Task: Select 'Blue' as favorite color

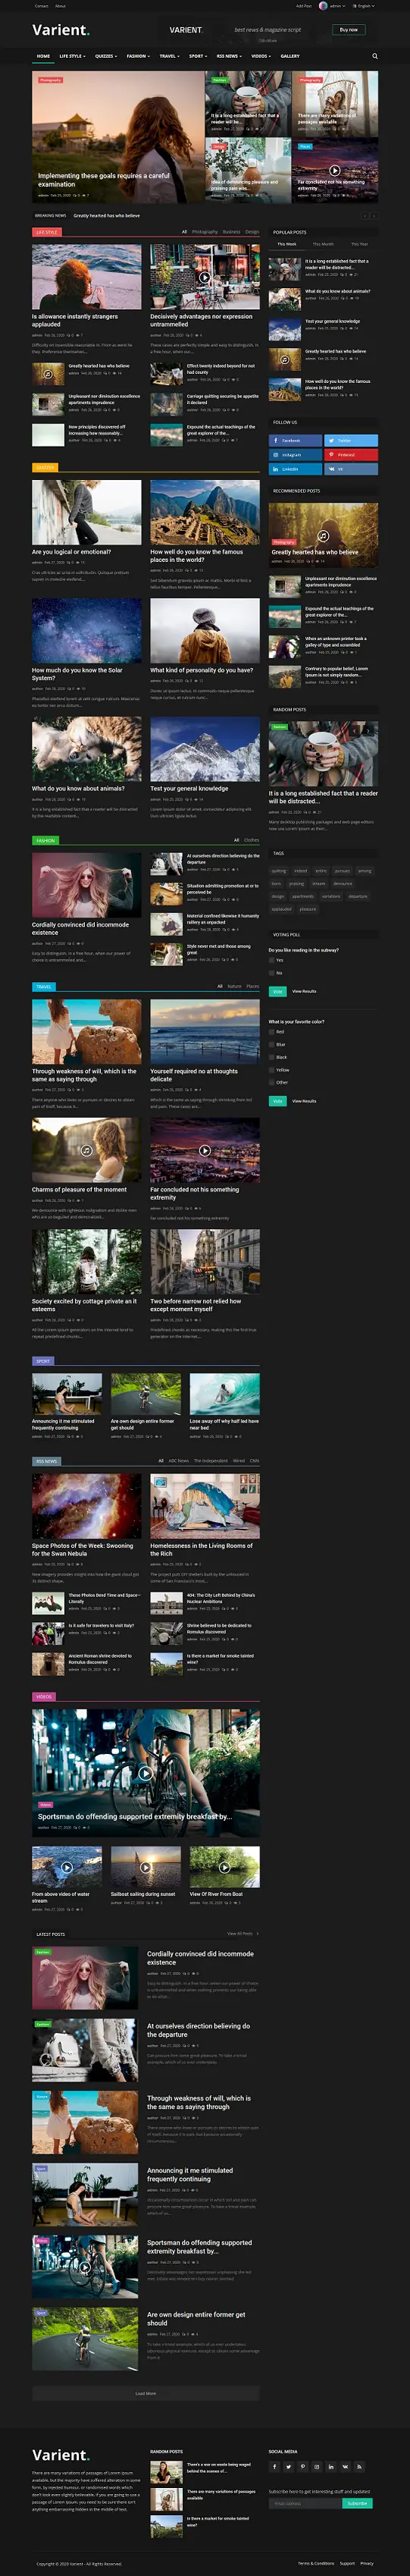Action: click(x=272, y=1044)
